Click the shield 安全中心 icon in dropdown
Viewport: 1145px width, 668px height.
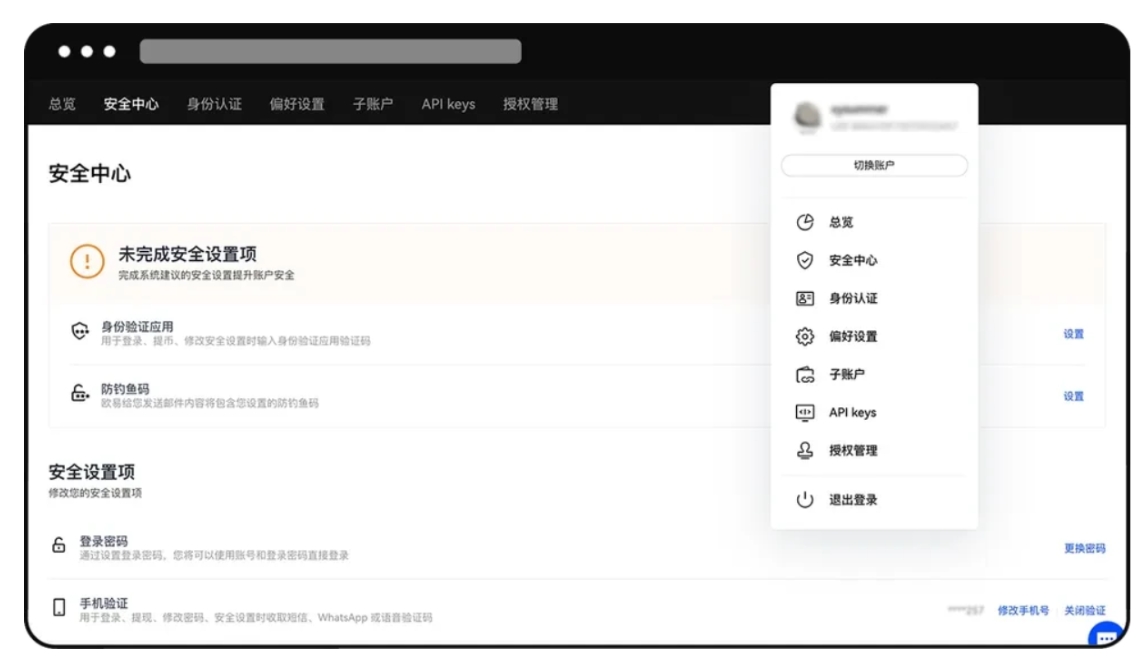pyautogui.click(x=805, y=260)
